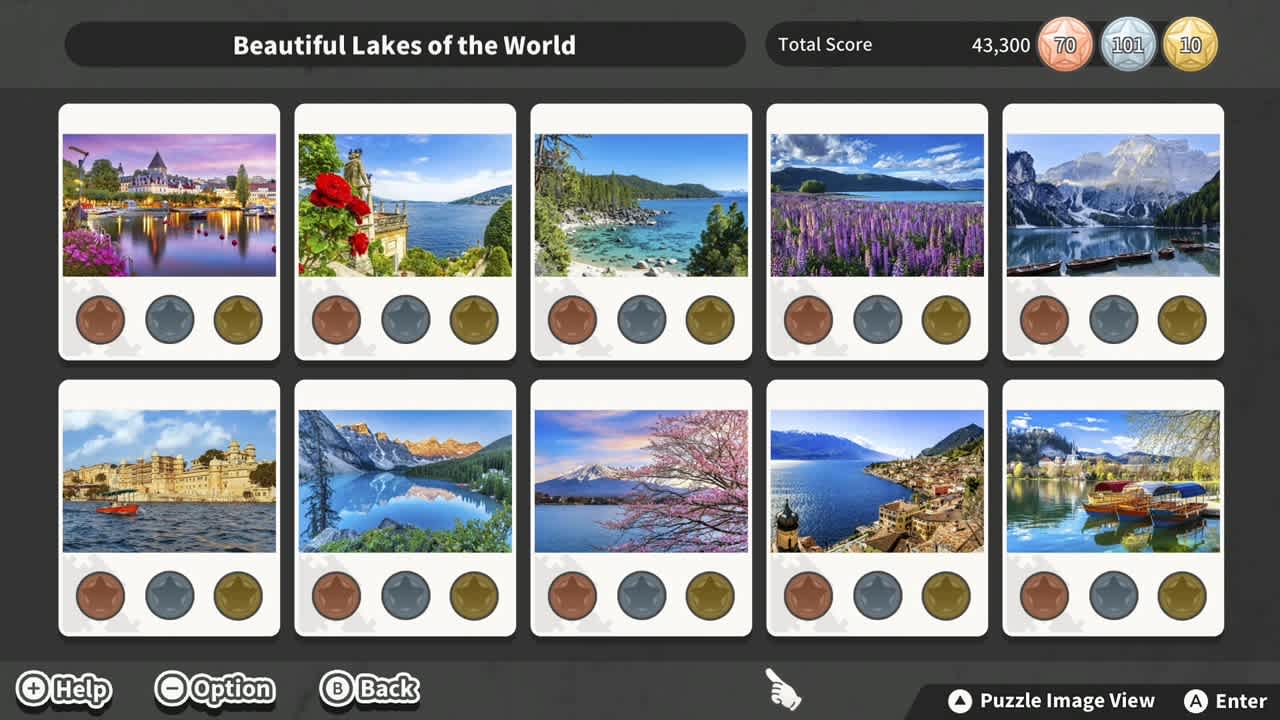The image size is (1280, 720).
Task: Go Back with the B button
Action: click(x=369, y=689)
